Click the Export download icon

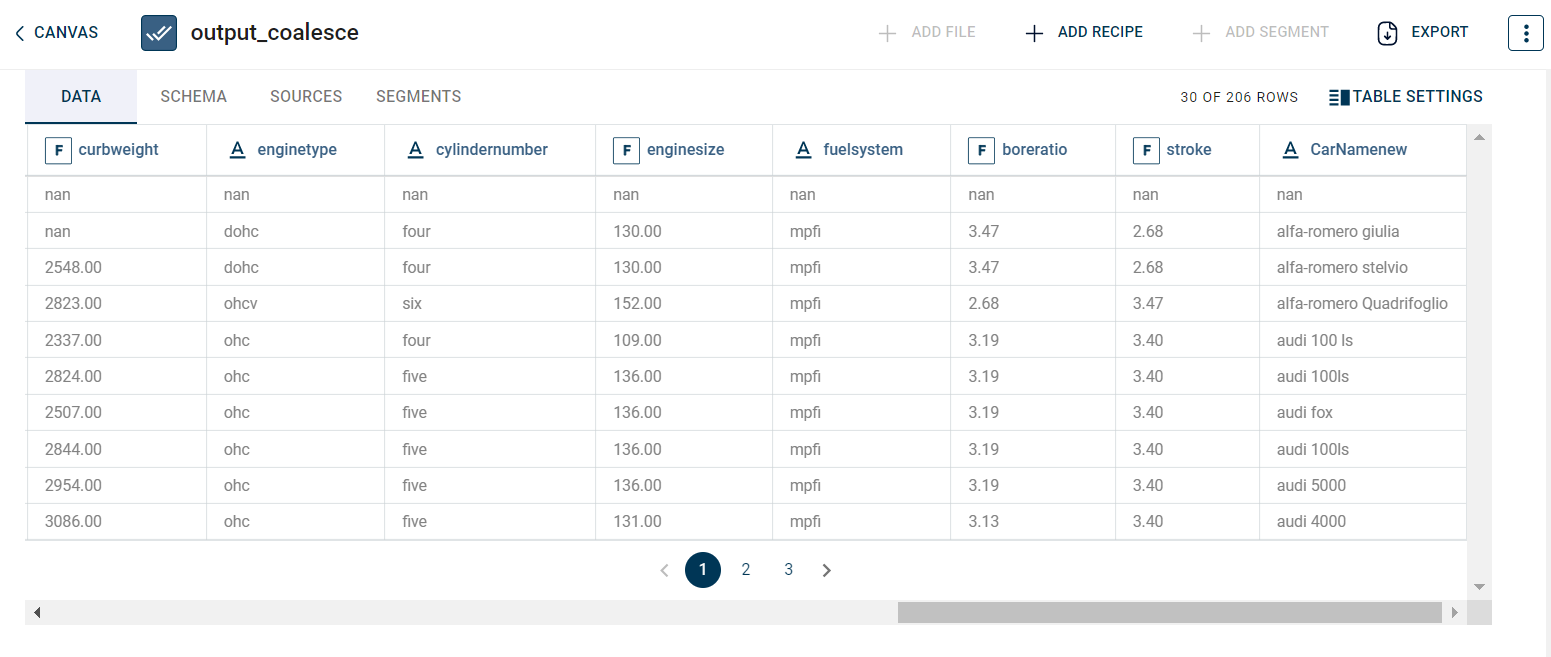1387,33
